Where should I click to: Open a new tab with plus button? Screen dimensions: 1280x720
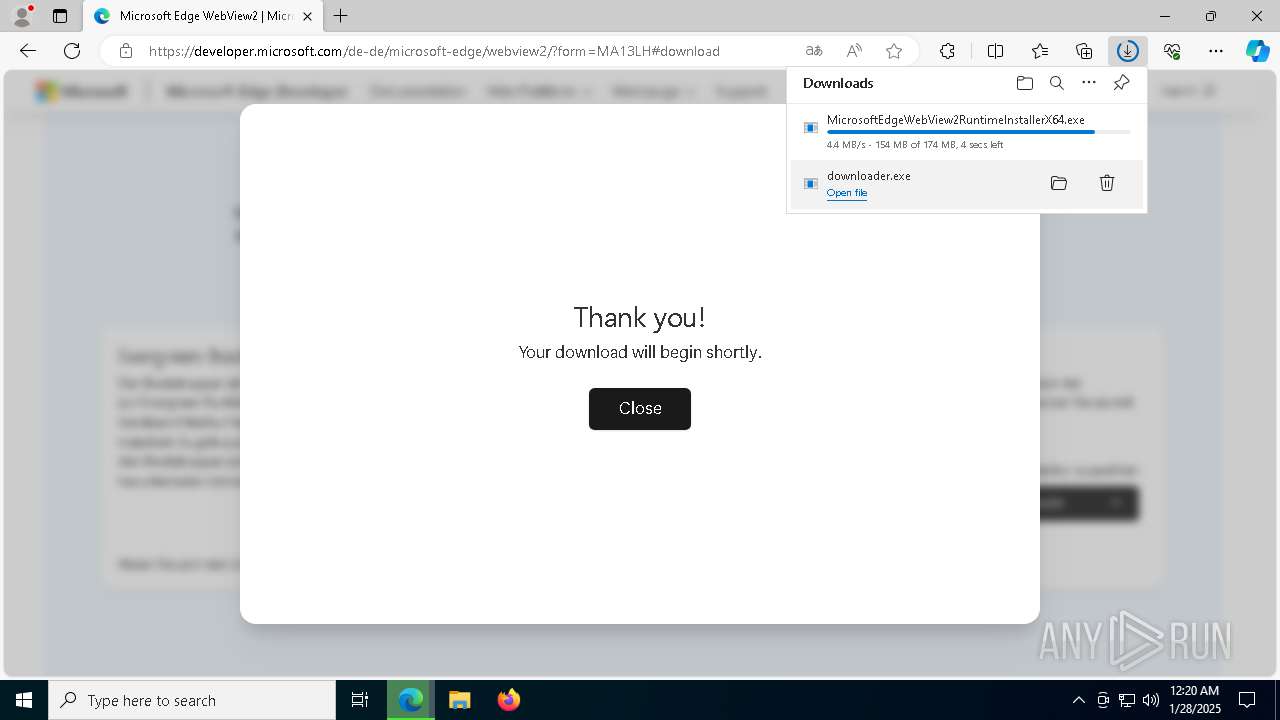click(x=341, y=16)
